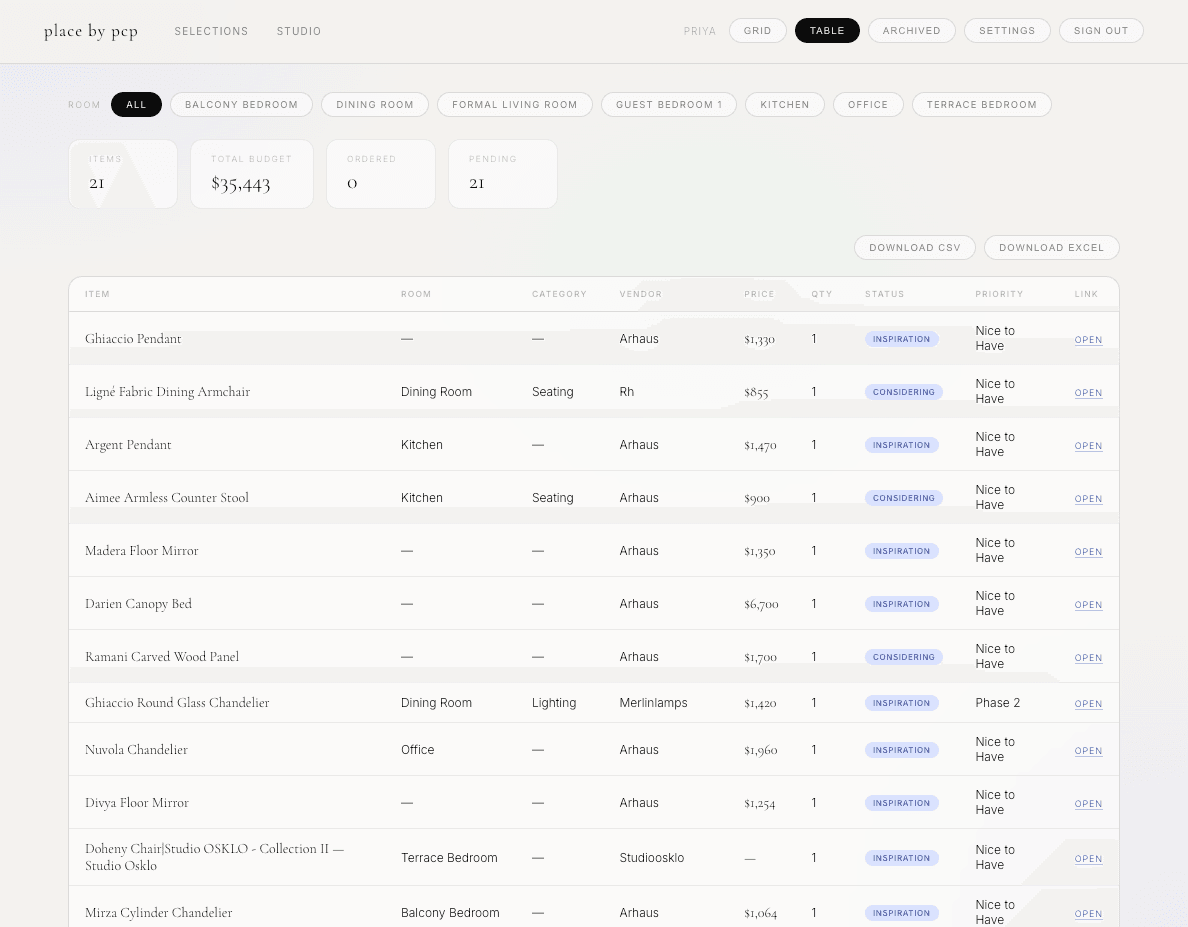Click the Rh vendor cell
This screenshot has height=927, width=1188.
(627, 392)
